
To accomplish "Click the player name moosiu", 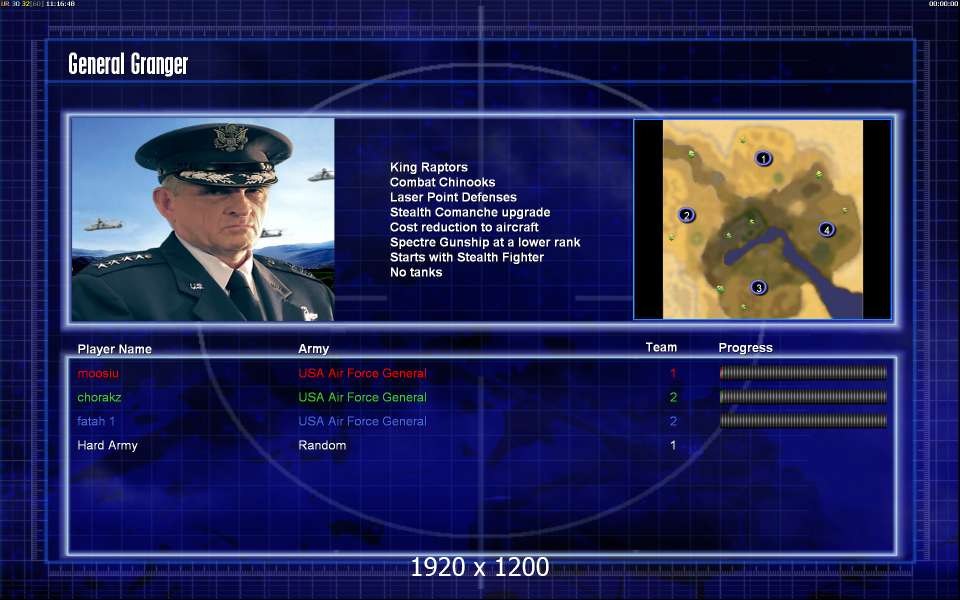I will point(98,373).
